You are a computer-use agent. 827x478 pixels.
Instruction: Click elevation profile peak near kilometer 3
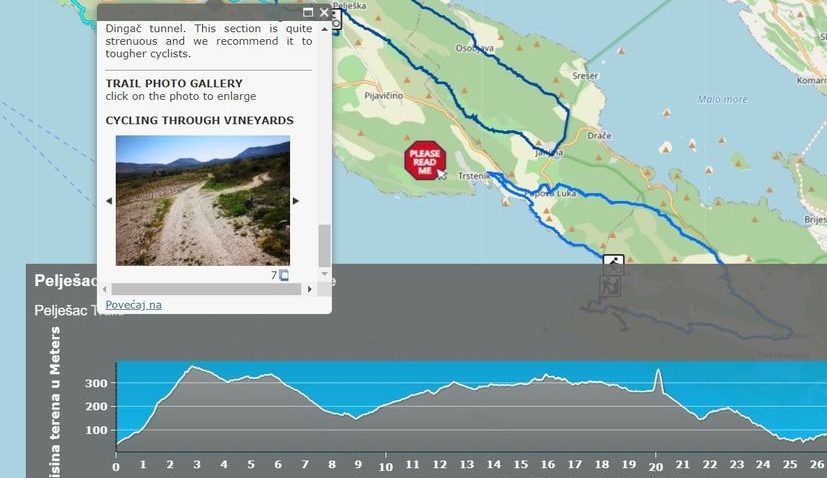click(193, 368)
